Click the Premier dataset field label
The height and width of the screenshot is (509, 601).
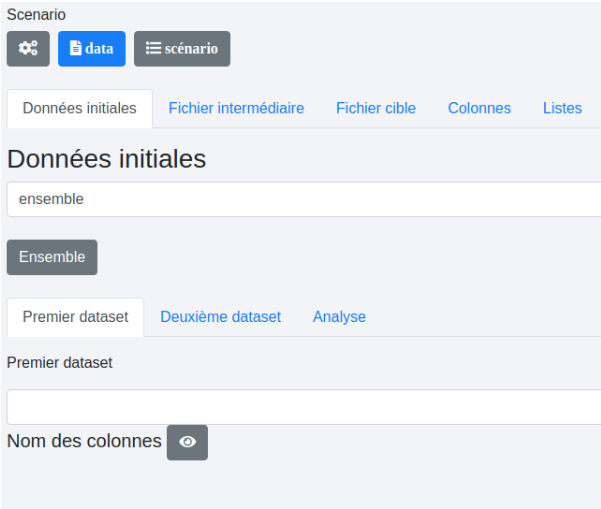pyautogui.click(x=60, y=363)
